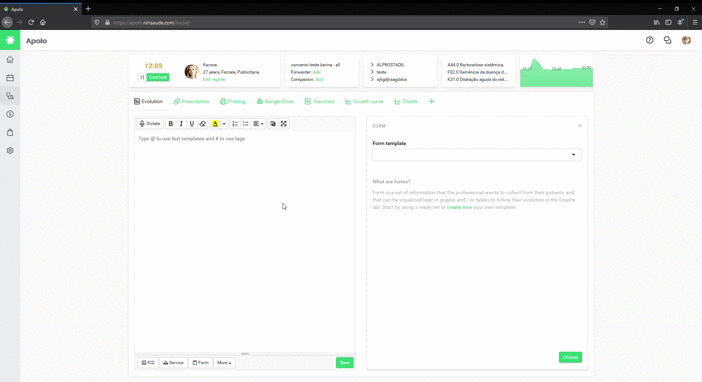Screen dimensions: 702x382
Task: Toggle italic formatting in the editor
Action: click(181, 124)
